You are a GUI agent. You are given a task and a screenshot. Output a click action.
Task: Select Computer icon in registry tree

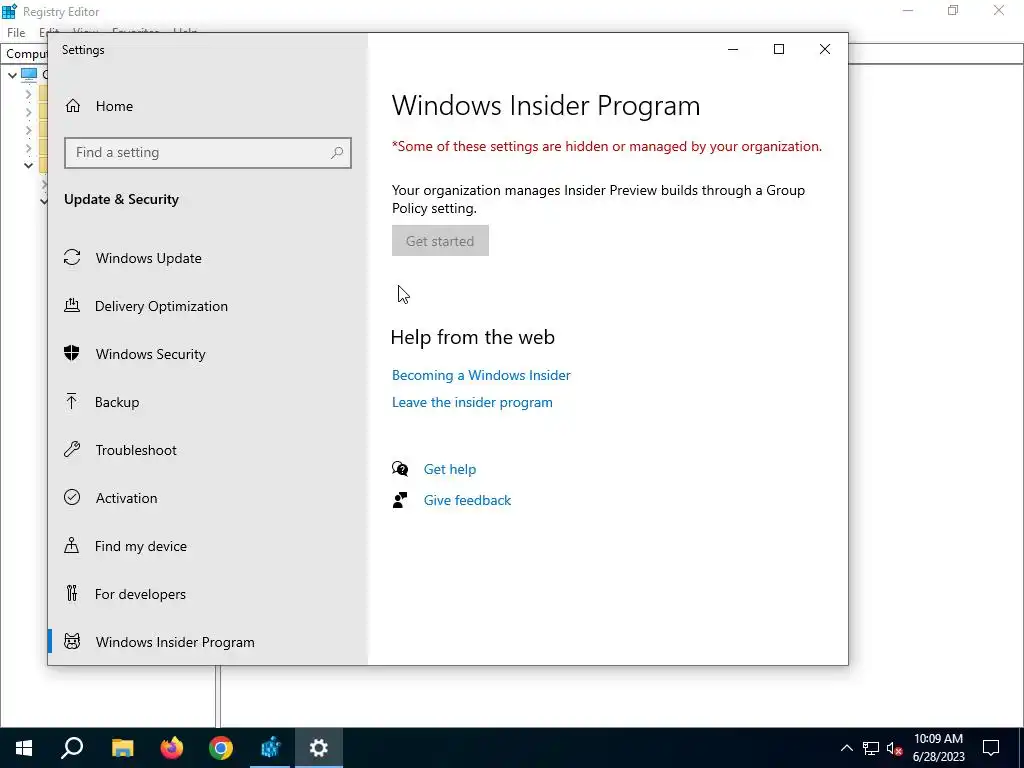coord(29,74)
